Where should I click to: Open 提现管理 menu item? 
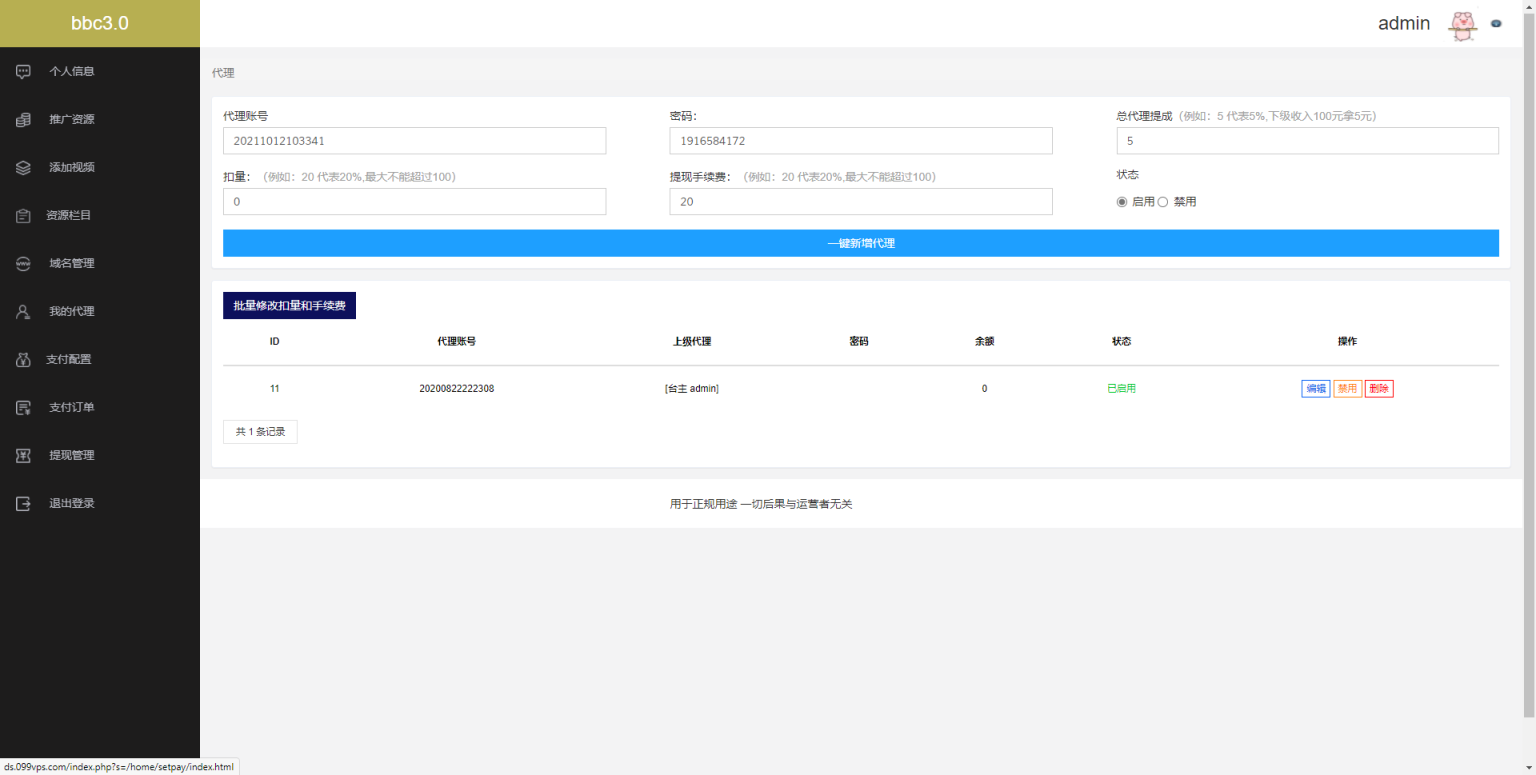71,455
